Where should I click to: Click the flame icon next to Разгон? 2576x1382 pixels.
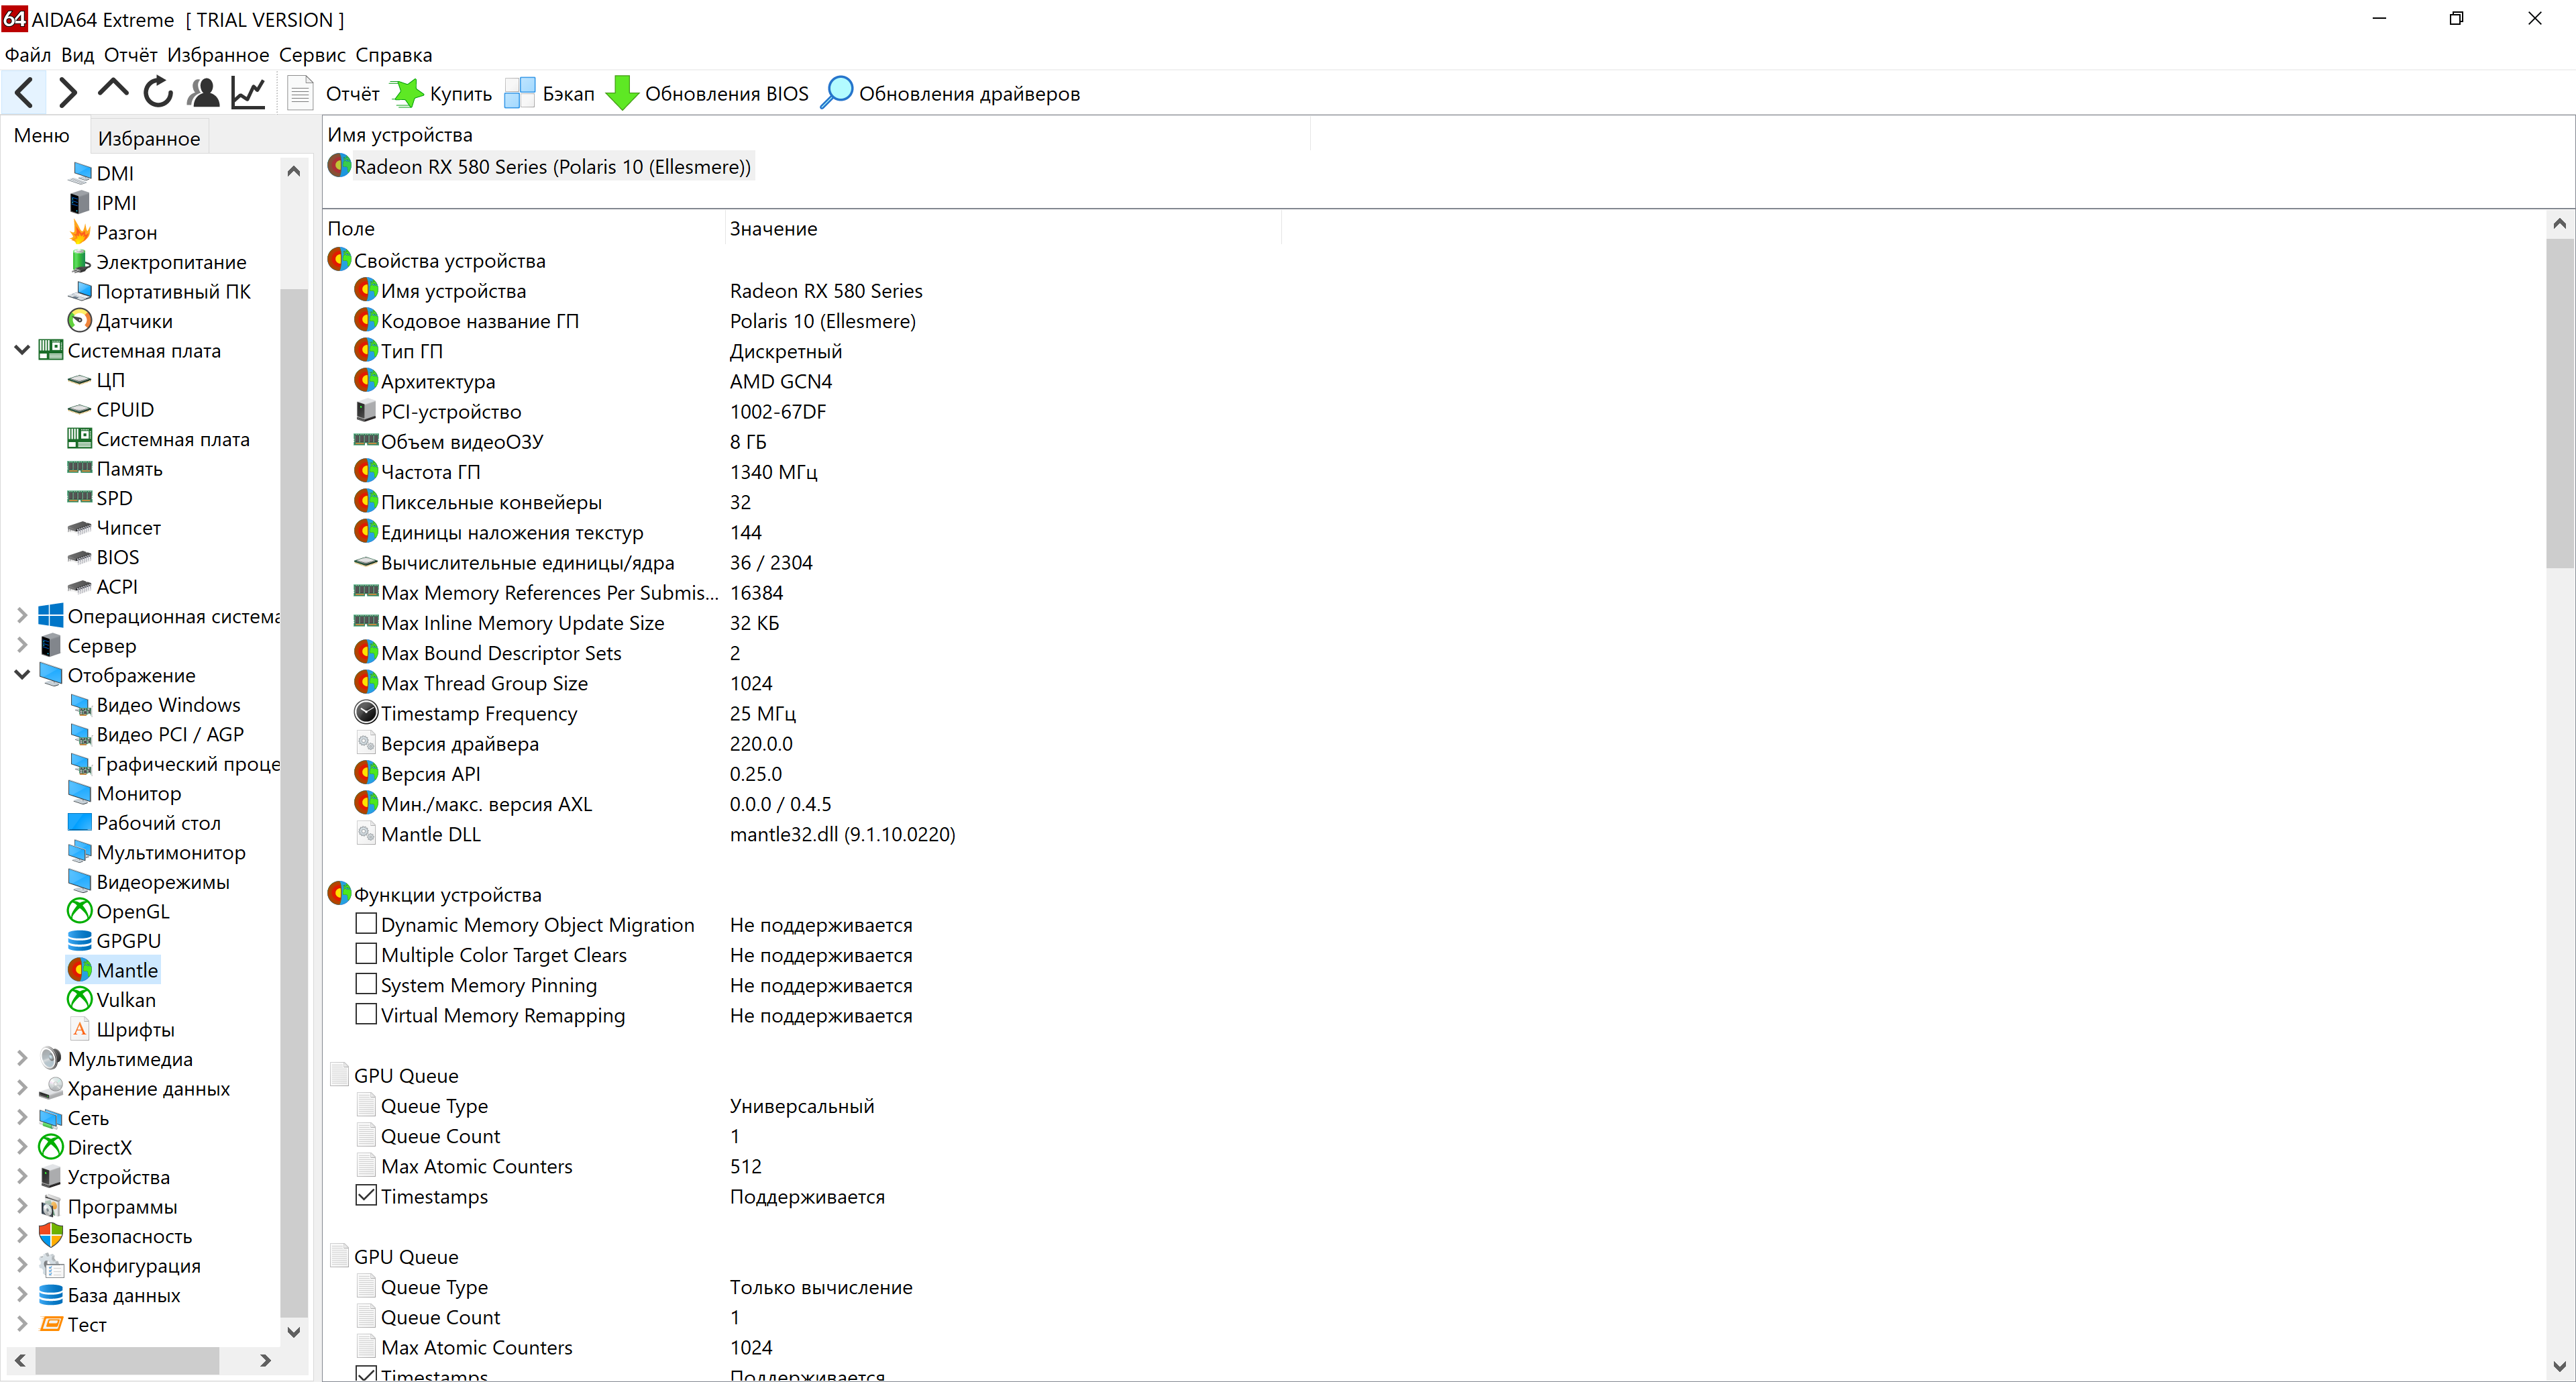click(x=80, y=232)
